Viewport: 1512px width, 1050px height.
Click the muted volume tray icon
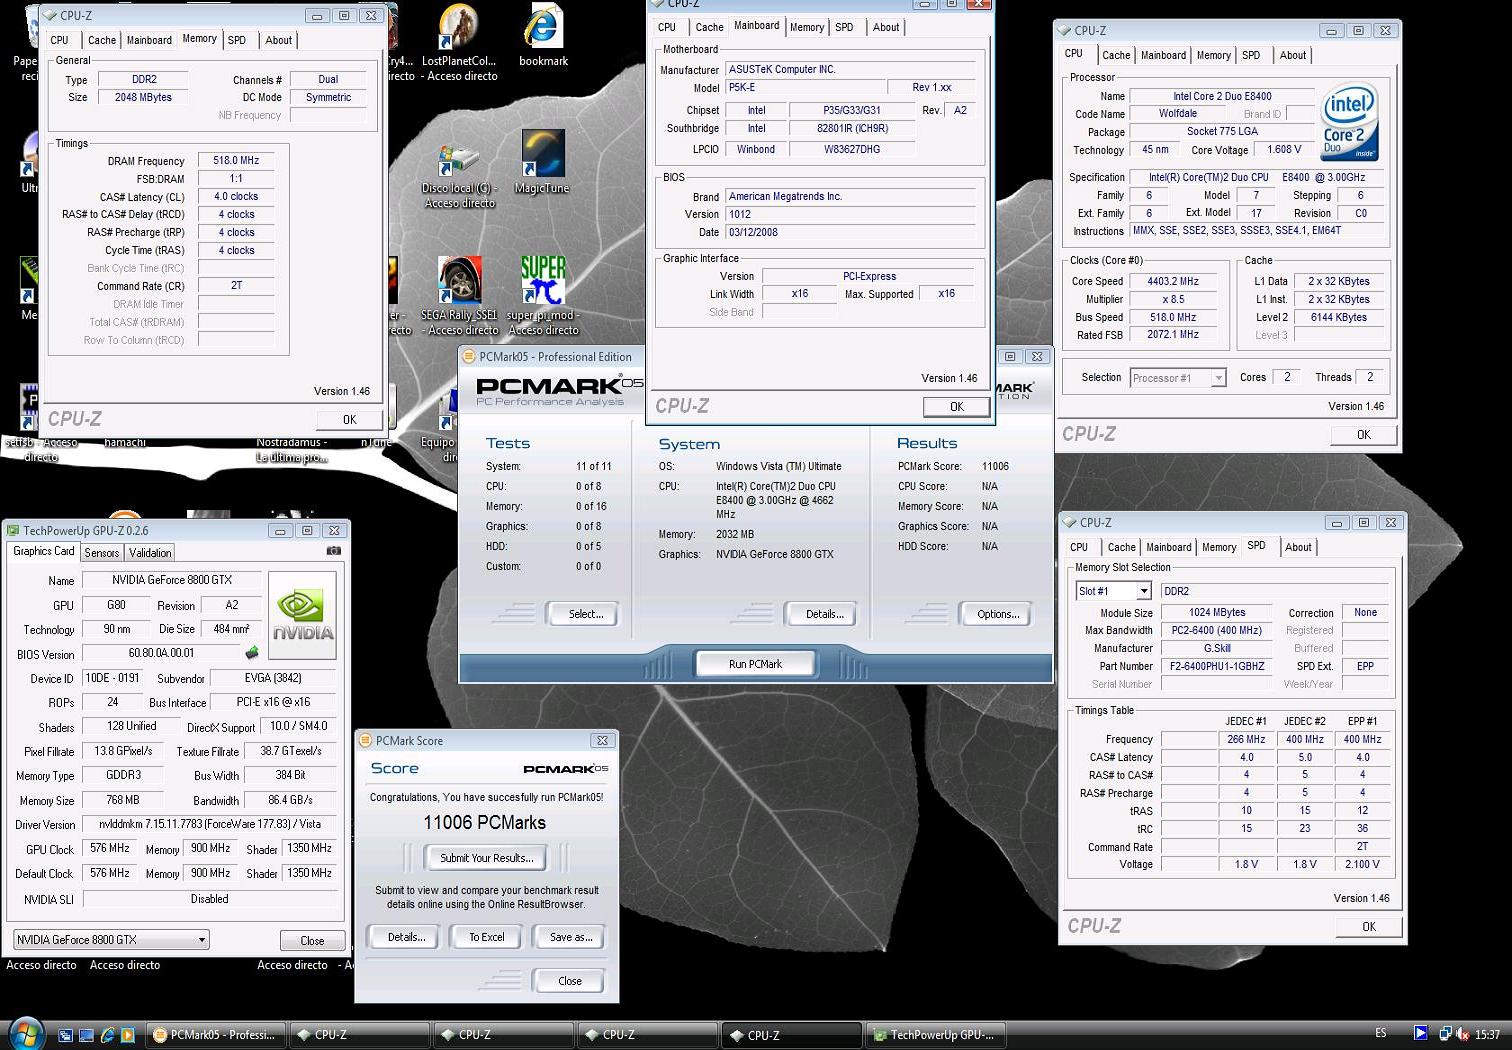coord(1463,1034)
